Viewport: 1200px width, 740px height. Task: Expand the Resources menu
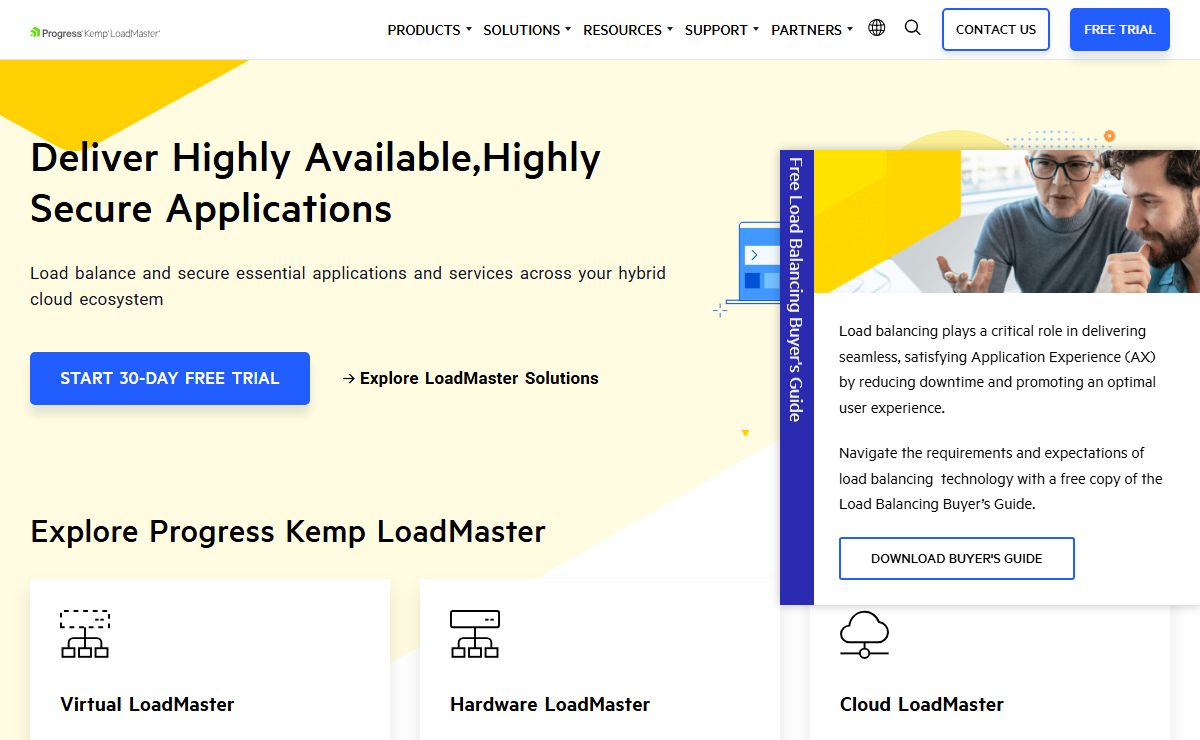coord(628,30)
